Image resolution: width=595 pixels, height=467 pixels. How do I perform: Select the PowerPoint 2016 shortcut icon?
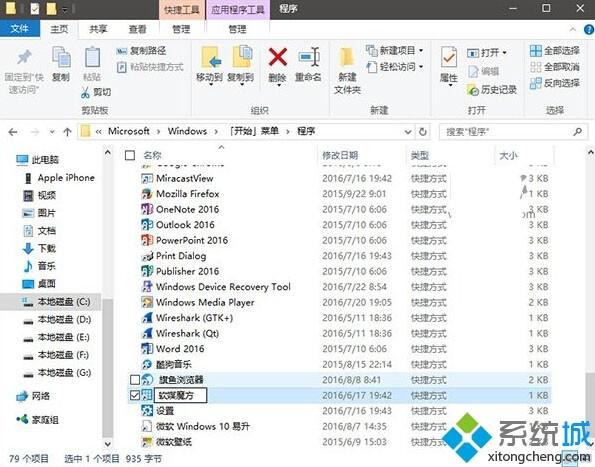point(147,241)
